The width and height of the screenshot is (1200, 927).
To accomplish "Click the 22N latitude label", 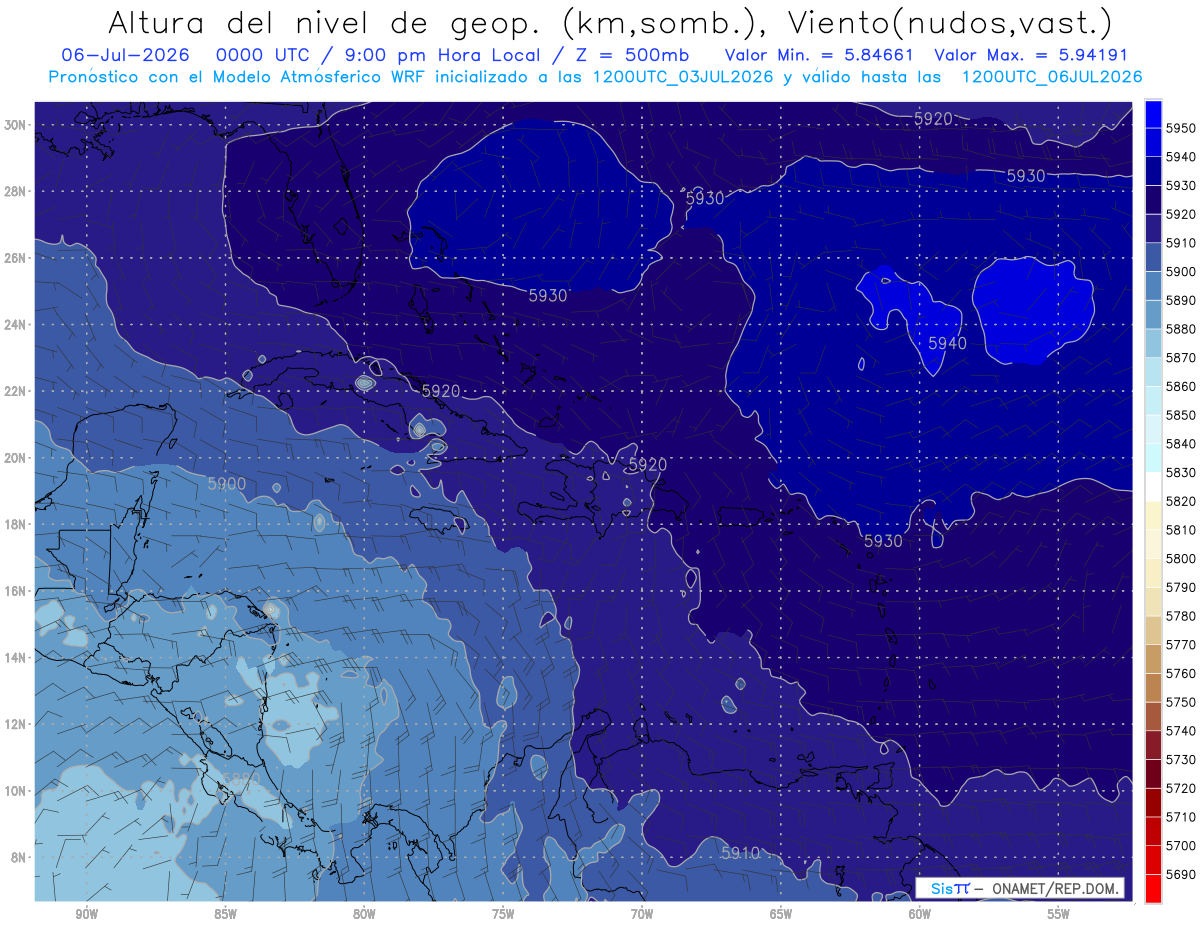I will coord(17,391).
